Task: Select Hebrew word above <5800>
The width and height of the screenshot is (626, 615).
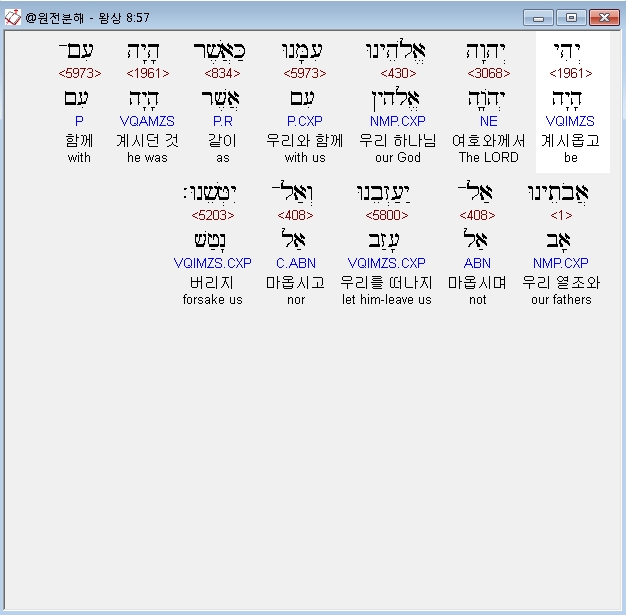Action: pos(384,194)
